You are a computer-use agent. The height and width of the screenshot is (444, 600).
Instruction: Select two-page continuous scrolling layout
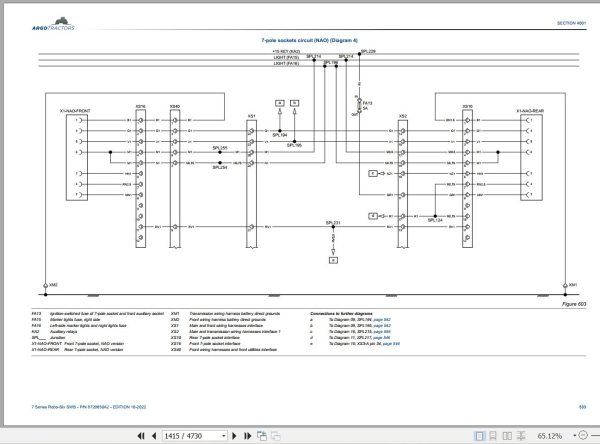click(x=521, y=436)
